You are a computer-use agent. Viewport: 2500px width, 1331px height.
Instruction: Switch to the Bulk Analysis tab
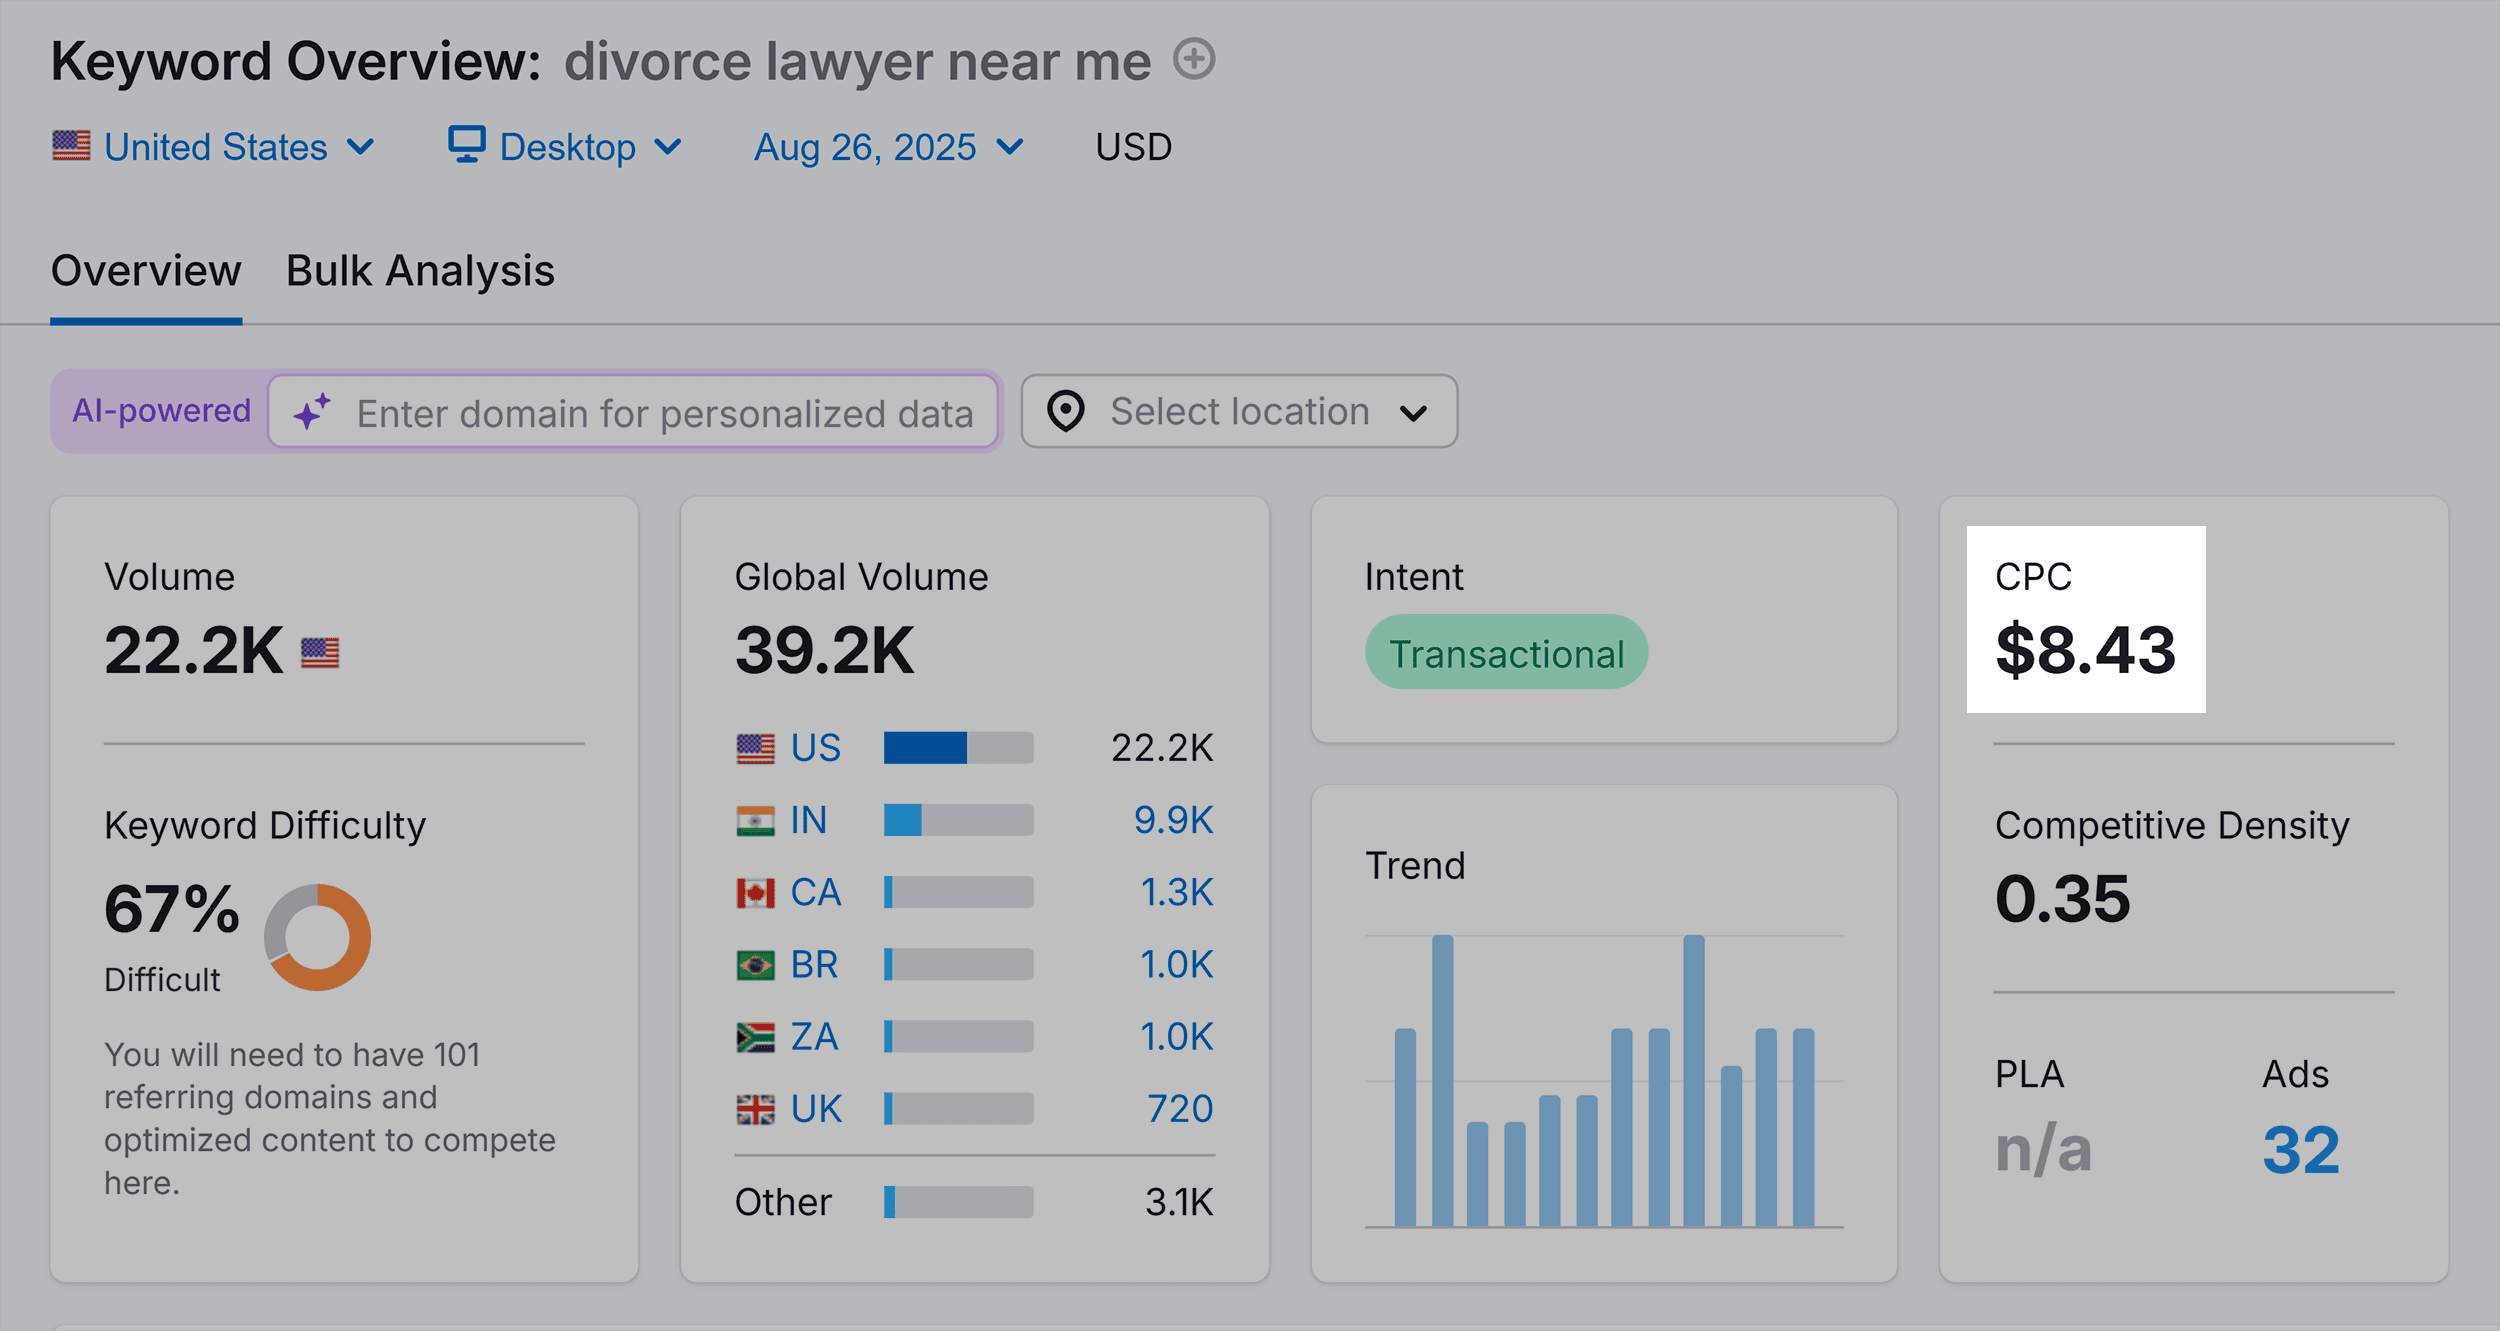point(420,271)
